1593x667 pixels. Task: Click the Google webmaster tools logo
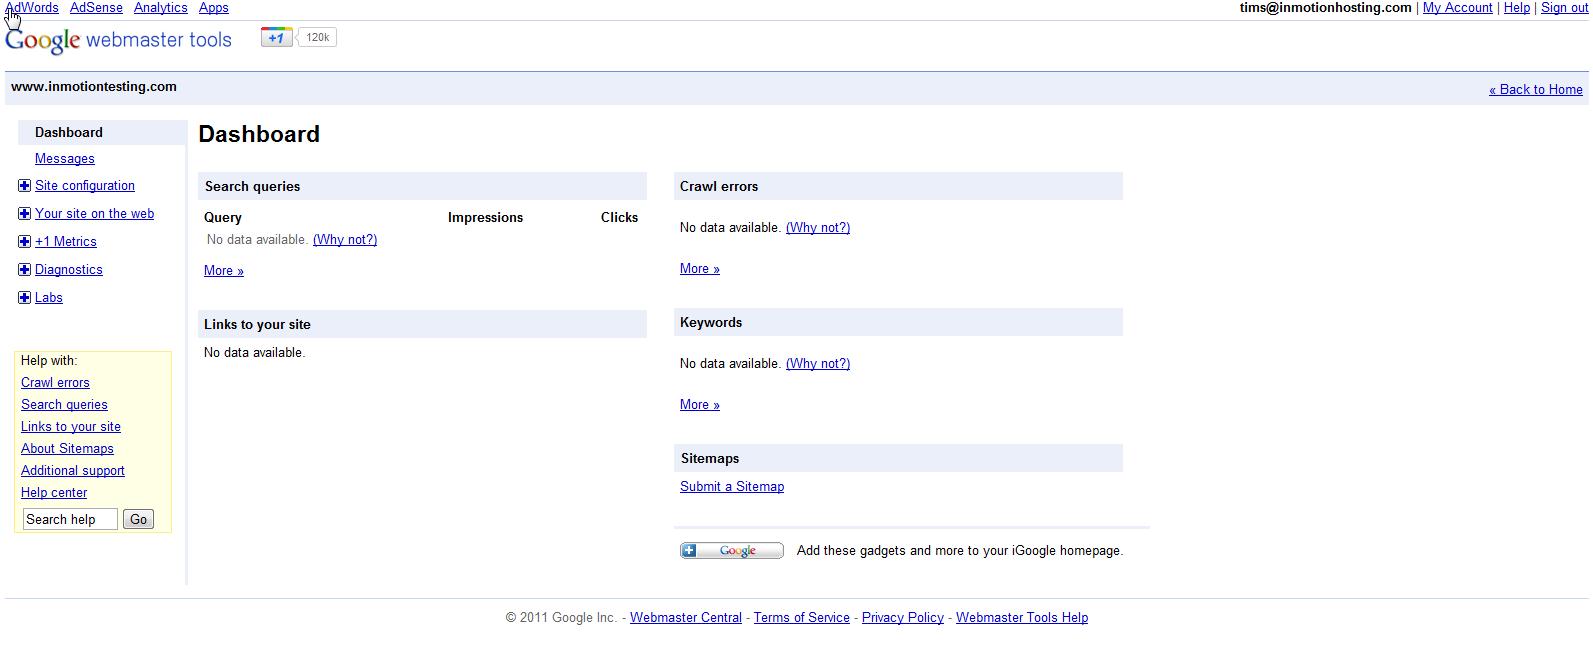[118, 40]
